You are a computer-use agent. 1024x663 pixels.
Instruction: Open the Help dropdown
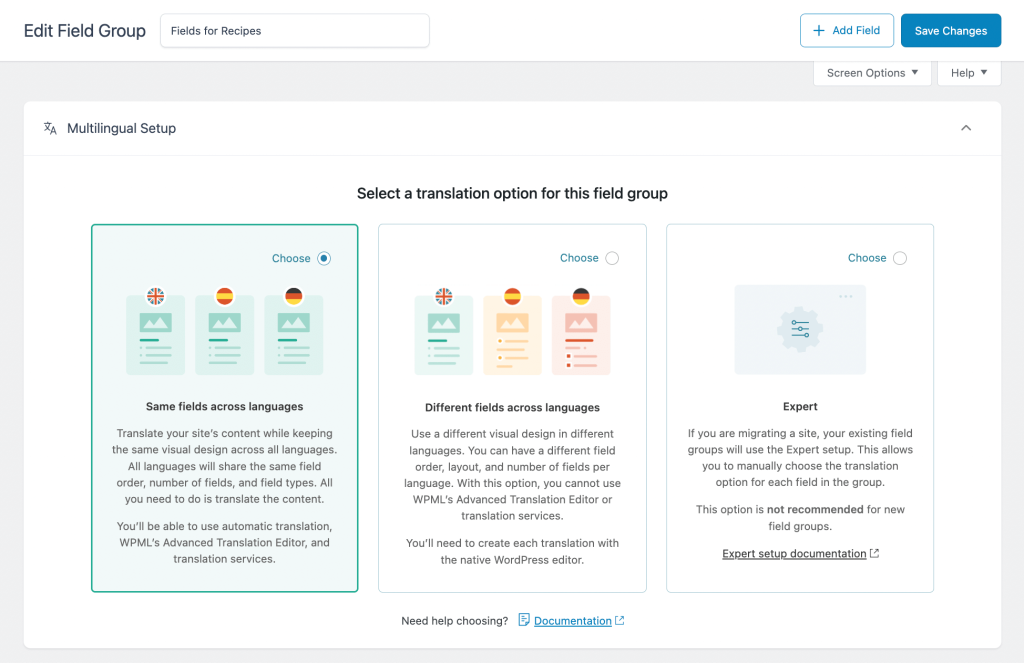click(x=969, y=73)
